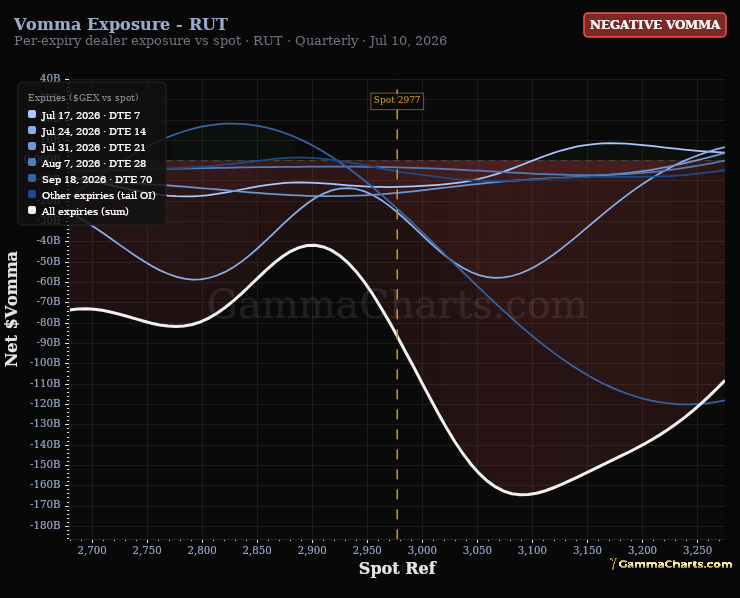Click the 3,000 tick on Spot Ref axis
Viewport: 740px width, 598px height.
422,550
